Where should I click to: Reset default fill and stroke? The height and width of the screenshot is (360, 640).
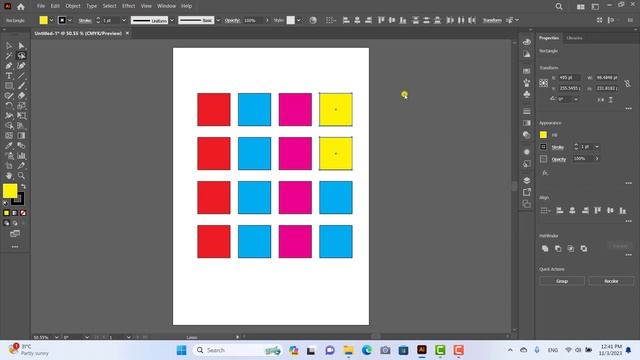(5, 203)
